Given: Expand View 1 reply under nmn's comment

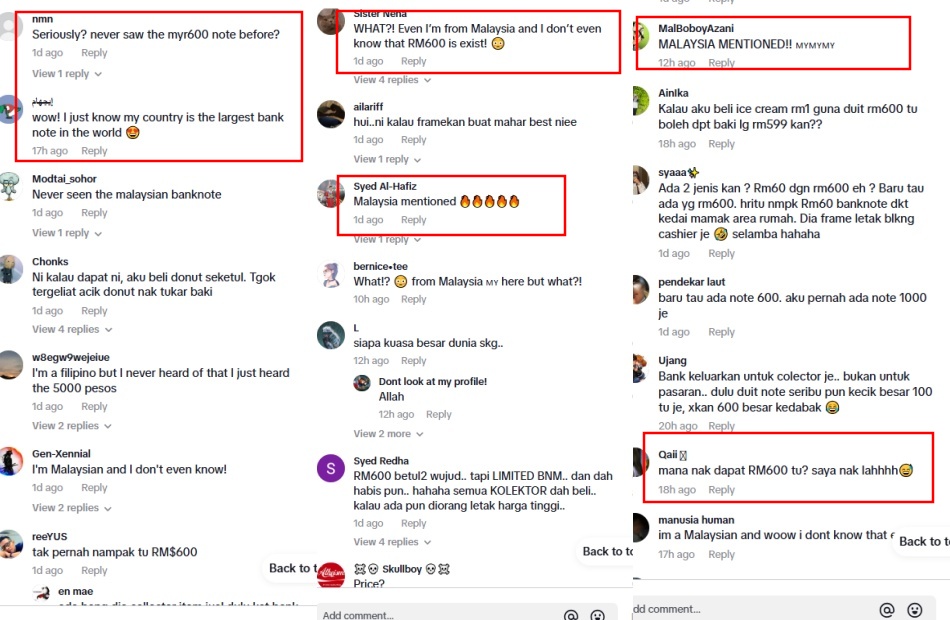Looking at the screenshot, I should point(67,73).
